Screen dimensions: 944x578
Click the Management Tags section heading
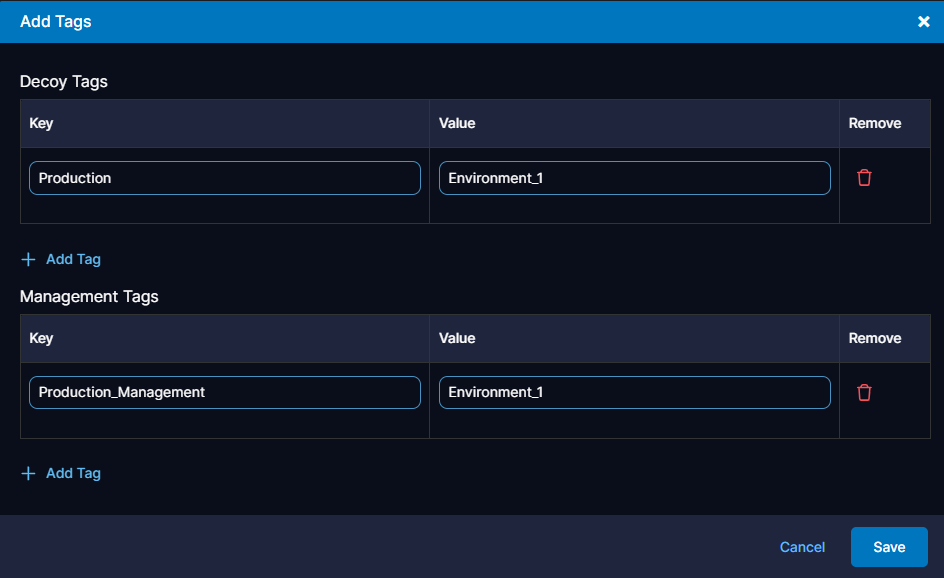click(x=89, y=297)
